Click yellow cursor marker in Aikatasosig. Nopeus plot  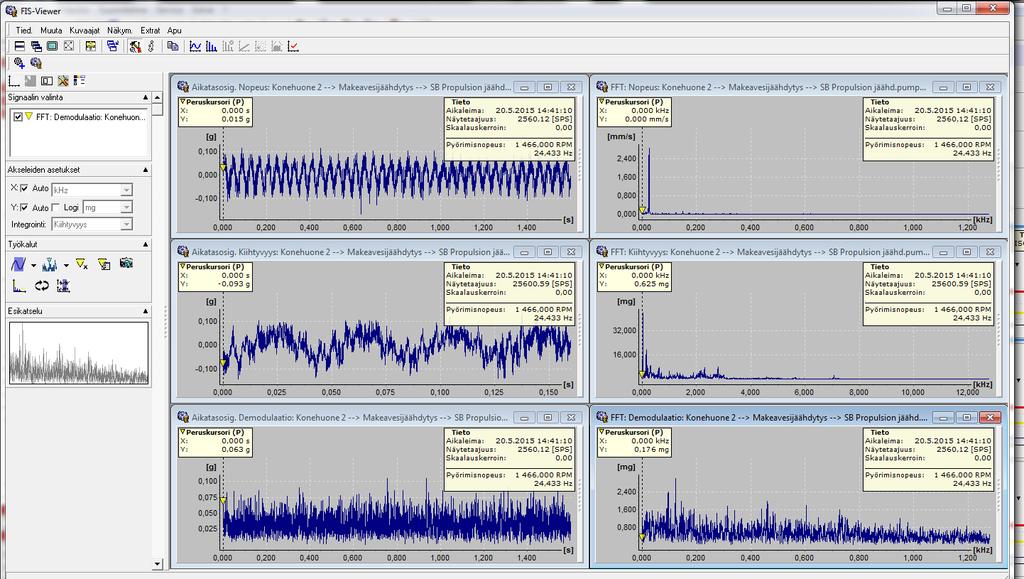[x=223, y=168]
